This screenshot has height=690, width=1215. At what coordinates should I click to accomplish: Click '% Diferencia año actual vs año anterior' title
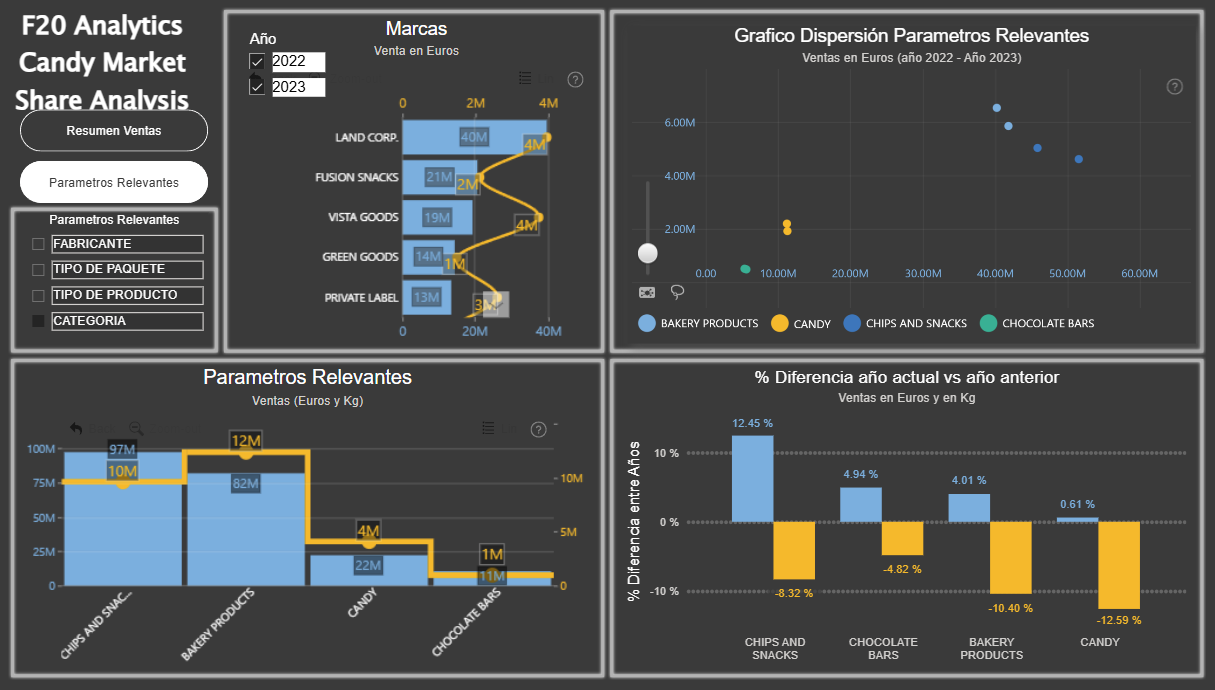tap(907, 377)
